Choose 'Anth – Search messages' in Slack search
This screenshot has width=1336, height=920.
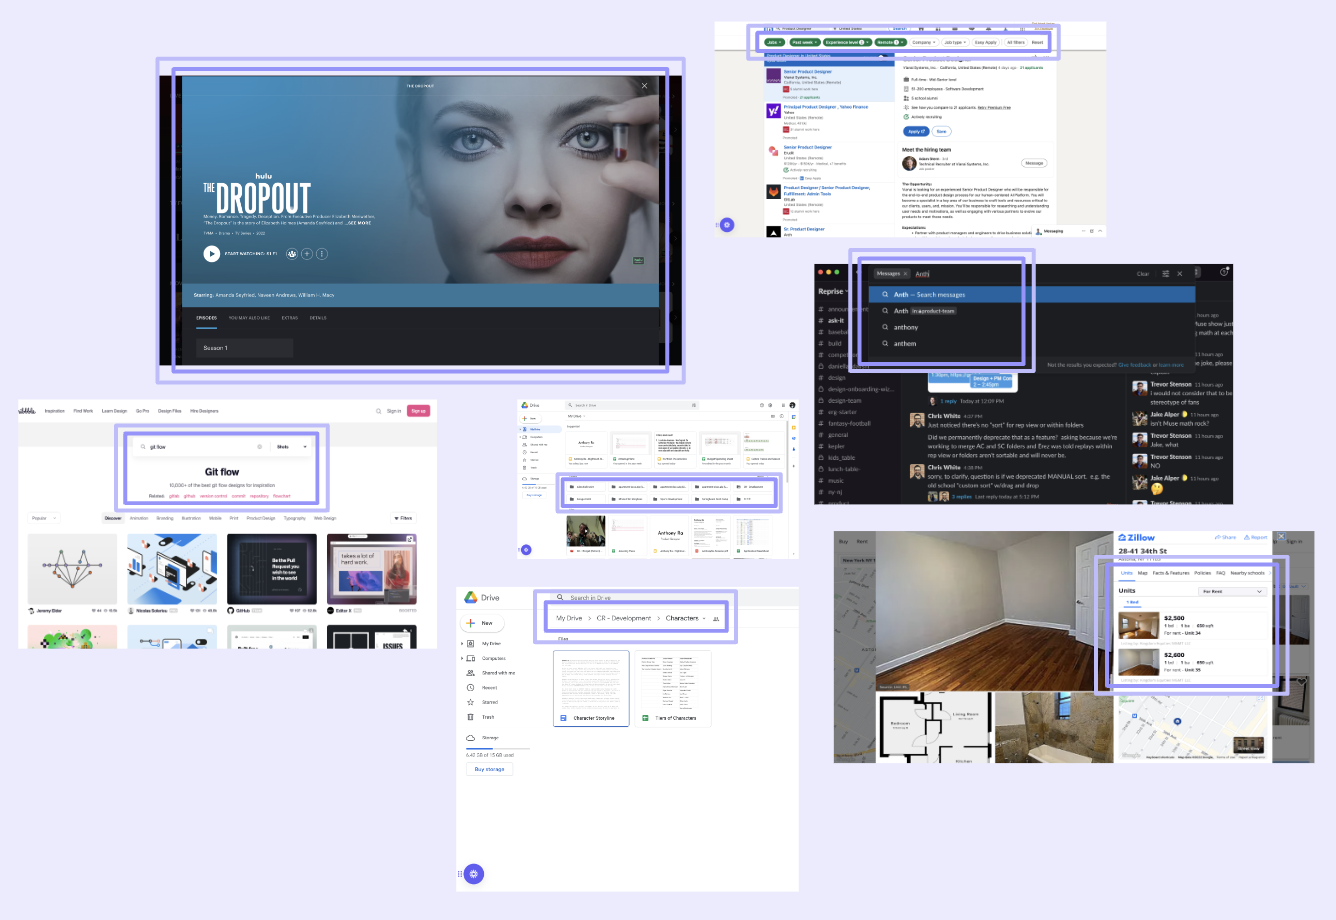click(x=1032, y=295)
